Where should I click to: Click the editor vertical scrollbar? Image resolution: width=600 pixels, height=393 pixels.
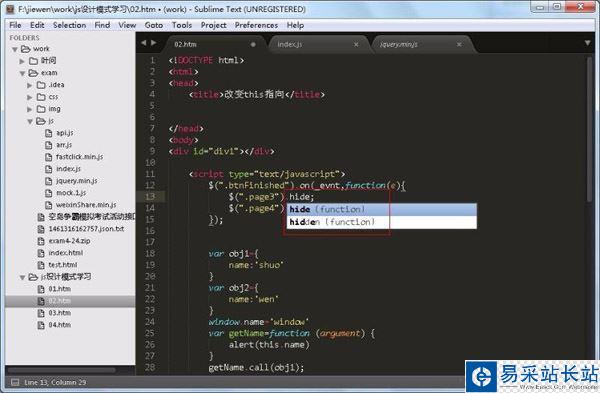(x=589, y=129)
